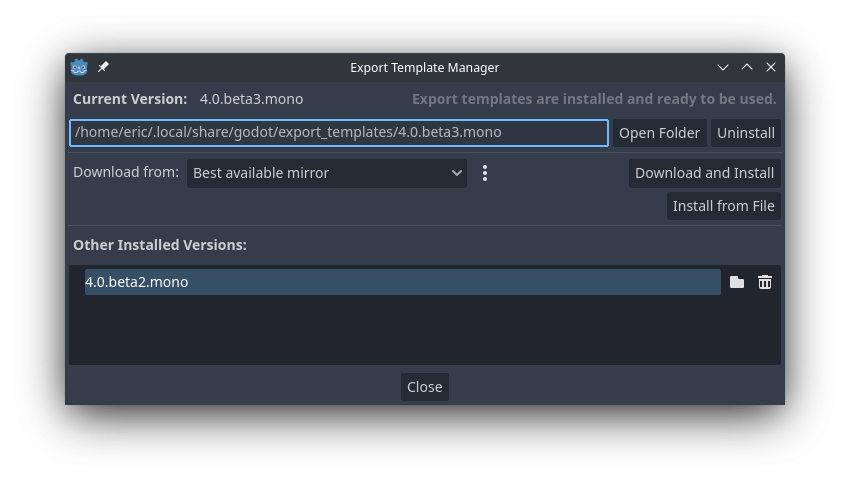Click Download and Install

pyautogui.click(x=705, y=173)
